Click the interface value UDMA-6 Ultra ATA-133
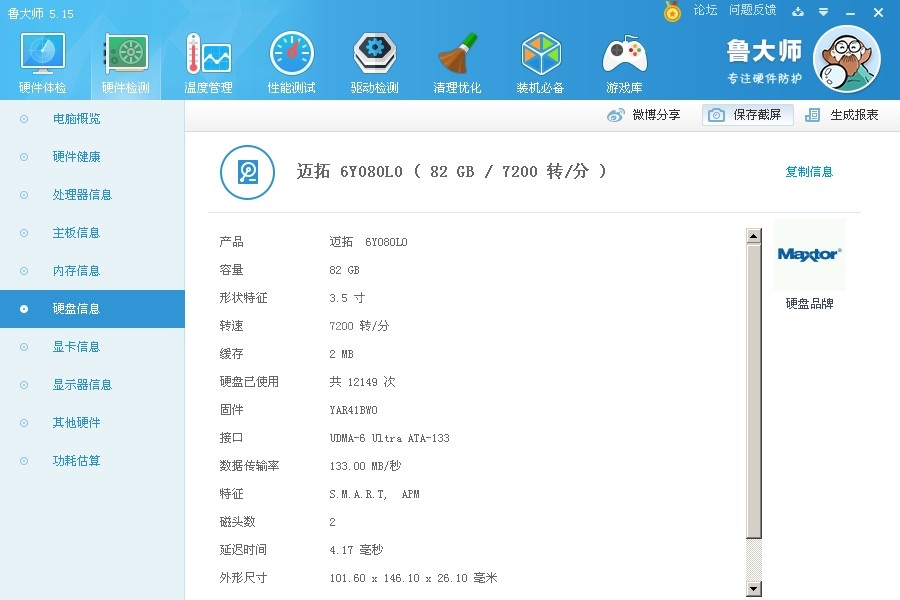This screenshot has width=900, height=600. 389,438
